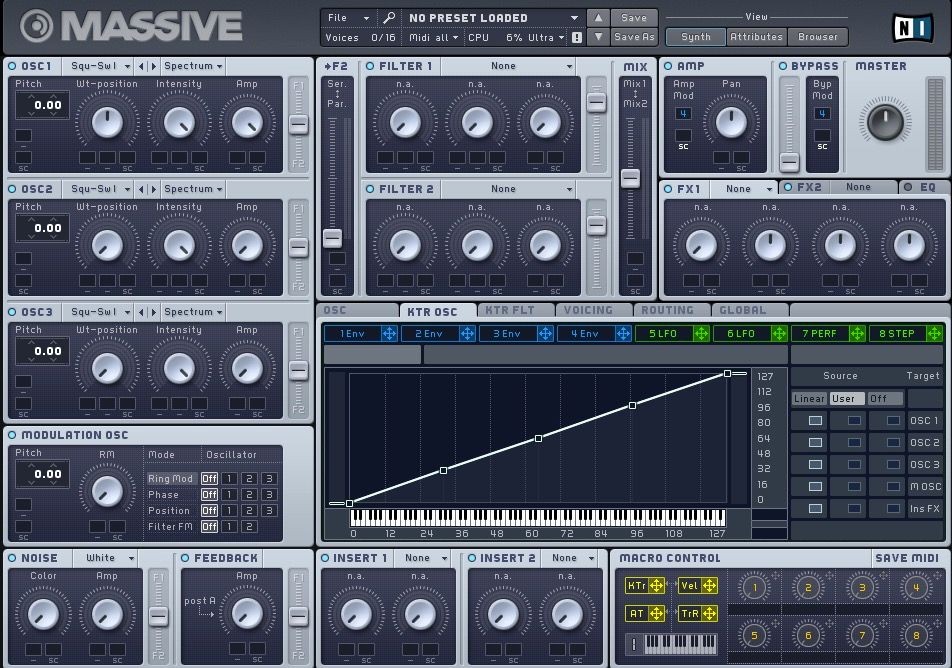Image resolution: width=952 pixels, height=668 pixels.
Task: Toggle the Feedback power button
Action: pyautogui.click(x=185, y=558)
